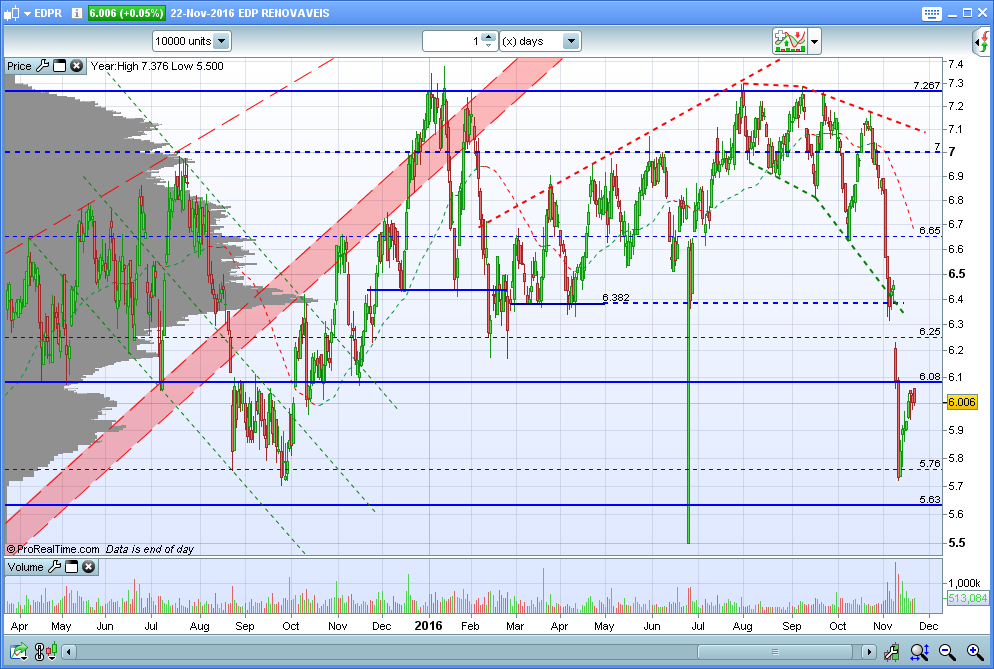Viewport: 994px width, 669px height.
Task: Increase the timeframe period with stepper up arrow
Action: (488, 37)
